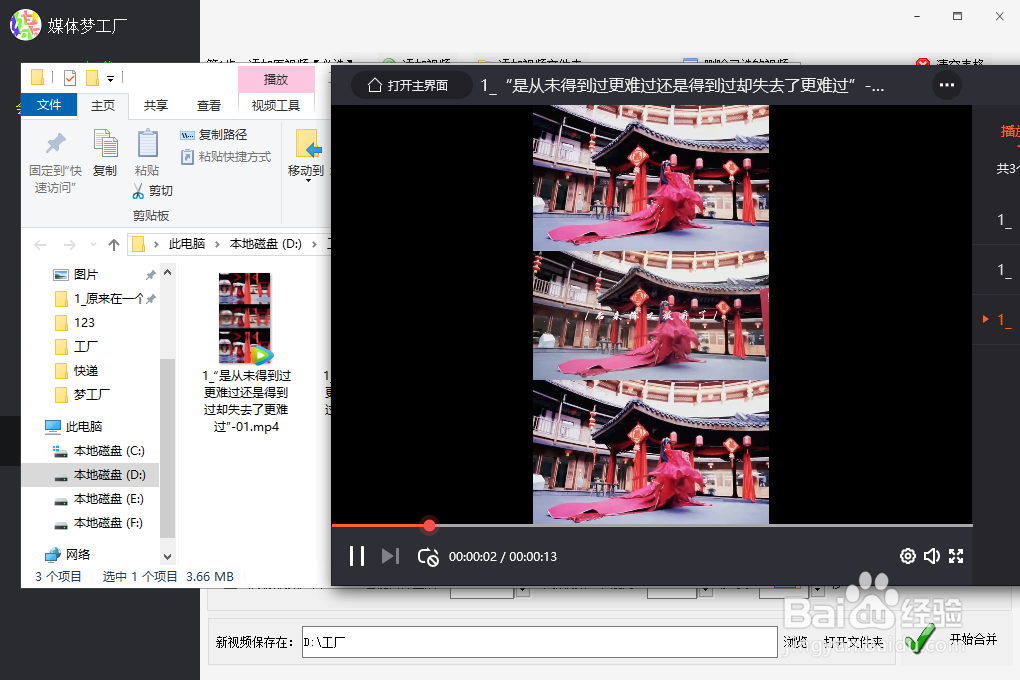Screen dimensions: 1020x680
Task: Click 复制路径 in Explorer ribbon
Action: 214,135
